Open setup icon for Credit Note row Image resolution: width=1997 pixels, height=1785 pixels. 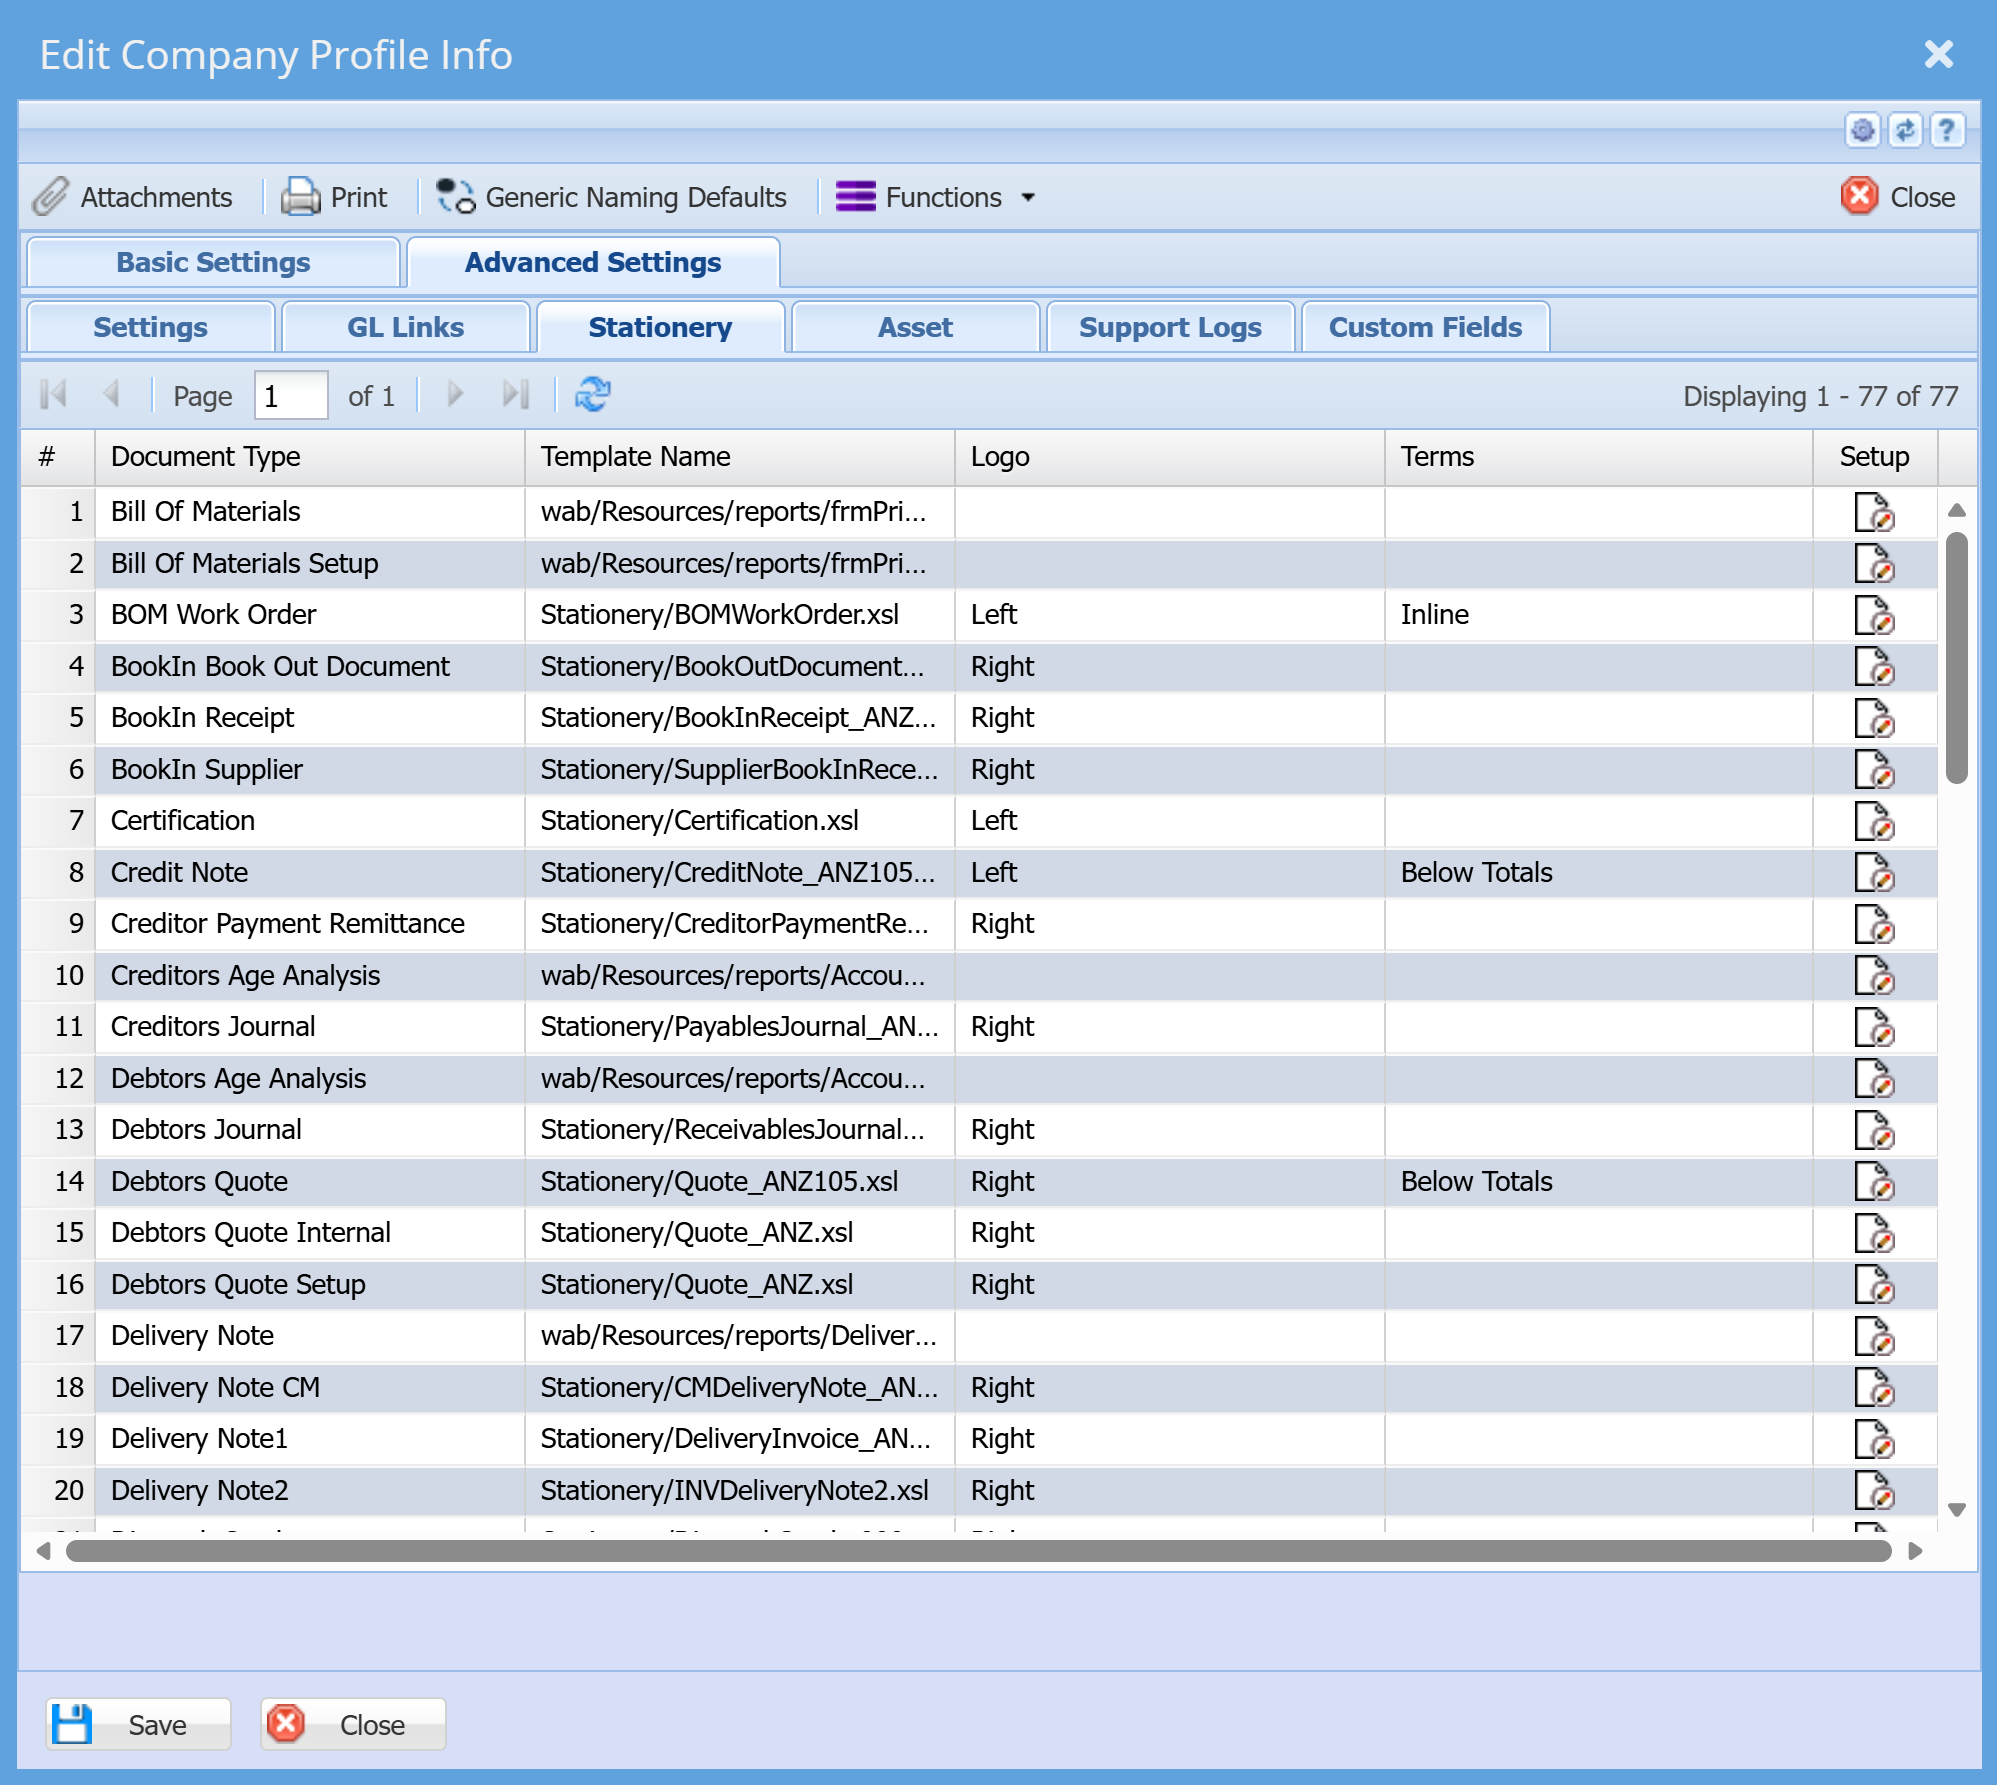(1873, 873)
